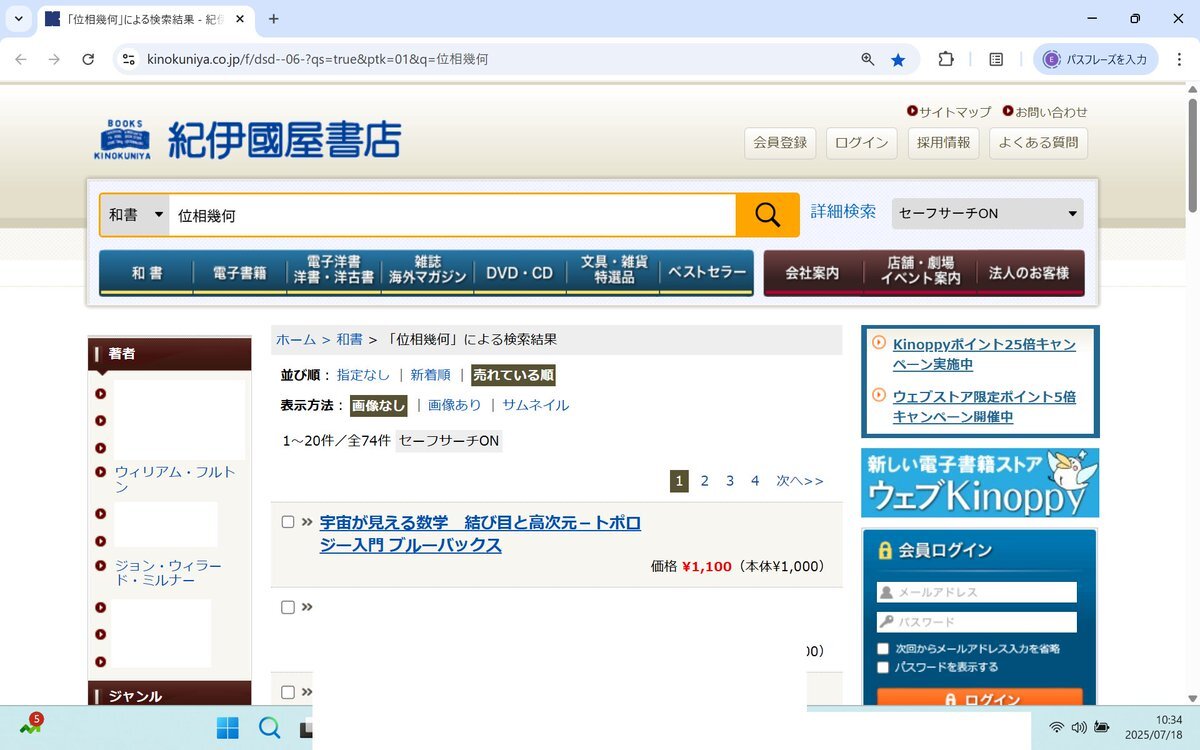Click the bullet icon beside ウィリアム・フルトン
Viewport: 1200px width, 750px height.
click(x=100, y=472)
